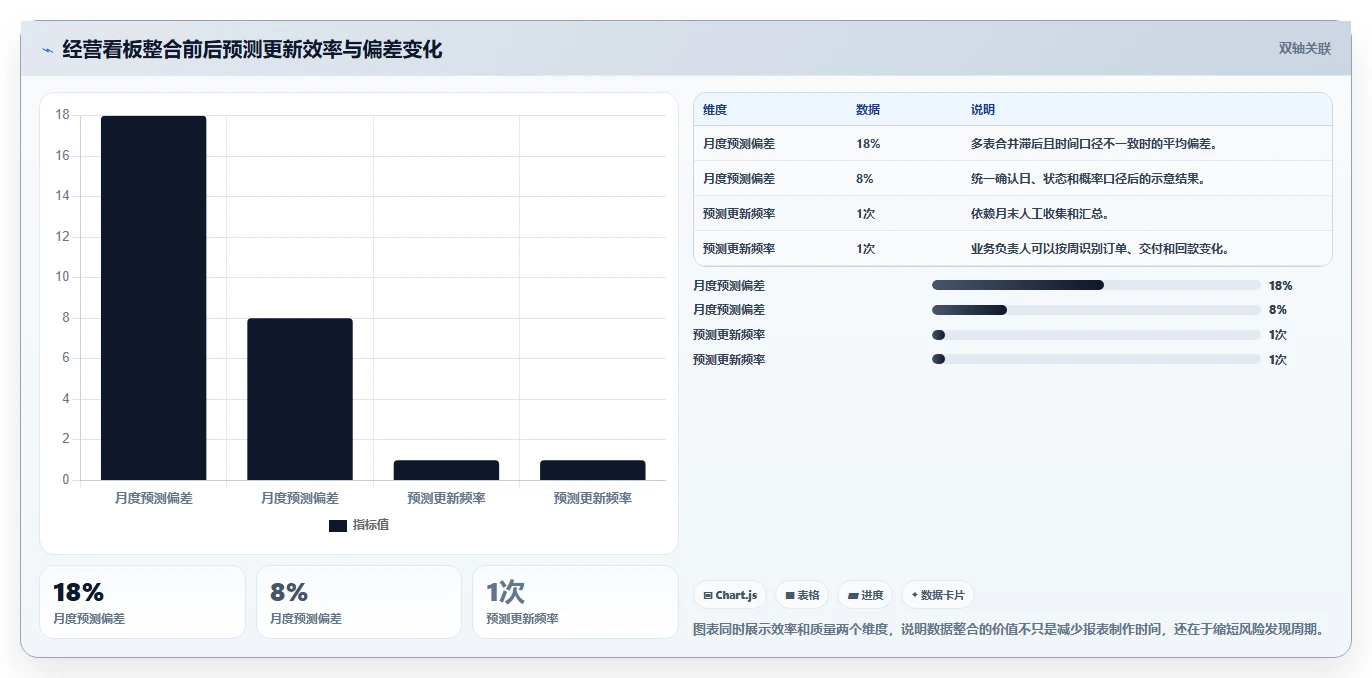This screenshot has width=1372, height=678.
Task: Click the 说明 table column header
Action: pyautogui.click(x=983, y=110)
